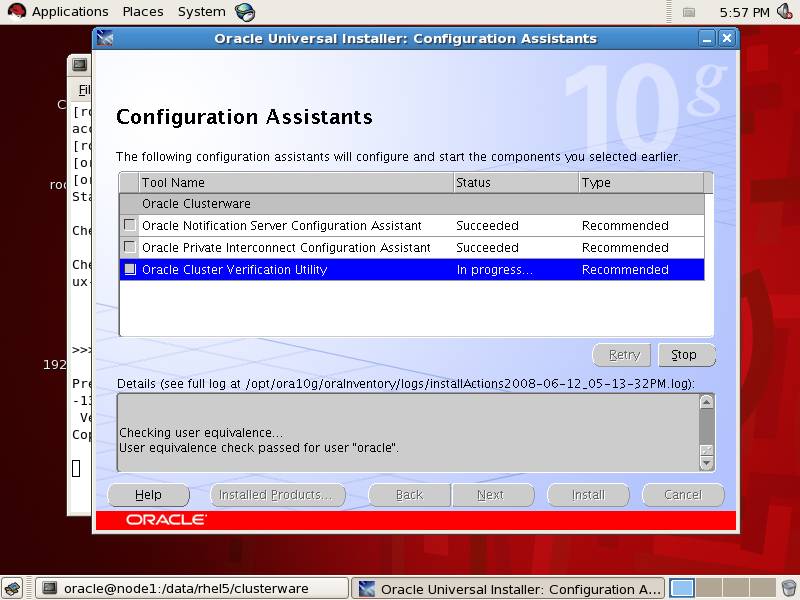This screenshot has height=600, width=800.
Task: Open the System menu
Action: click(x=202, y=12)
